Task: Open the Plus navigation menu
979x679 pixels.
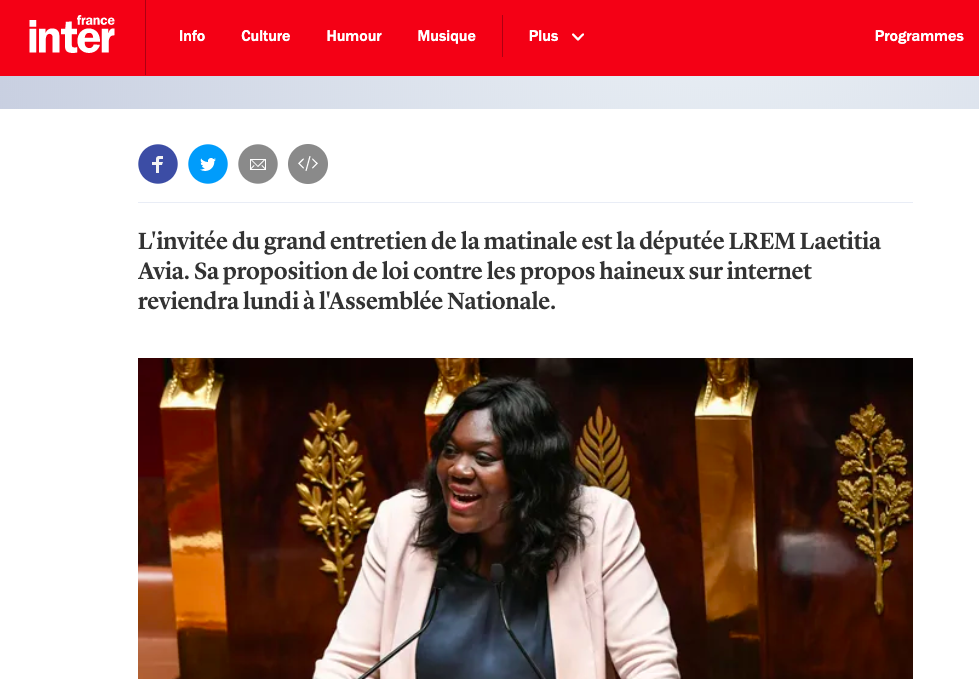Action: coord(543,36)
